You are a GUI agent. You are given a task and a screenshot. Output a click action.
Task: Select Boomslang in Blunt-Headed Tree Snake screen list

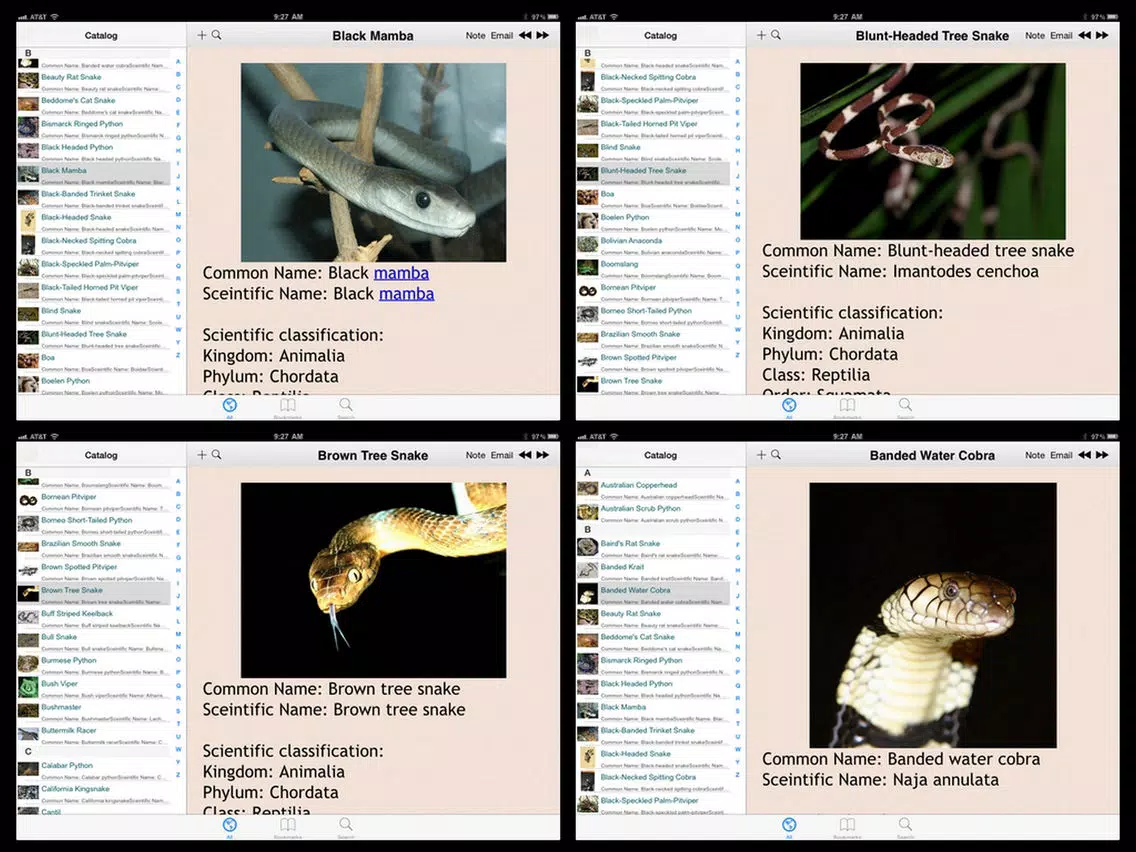tap(653, 269)
